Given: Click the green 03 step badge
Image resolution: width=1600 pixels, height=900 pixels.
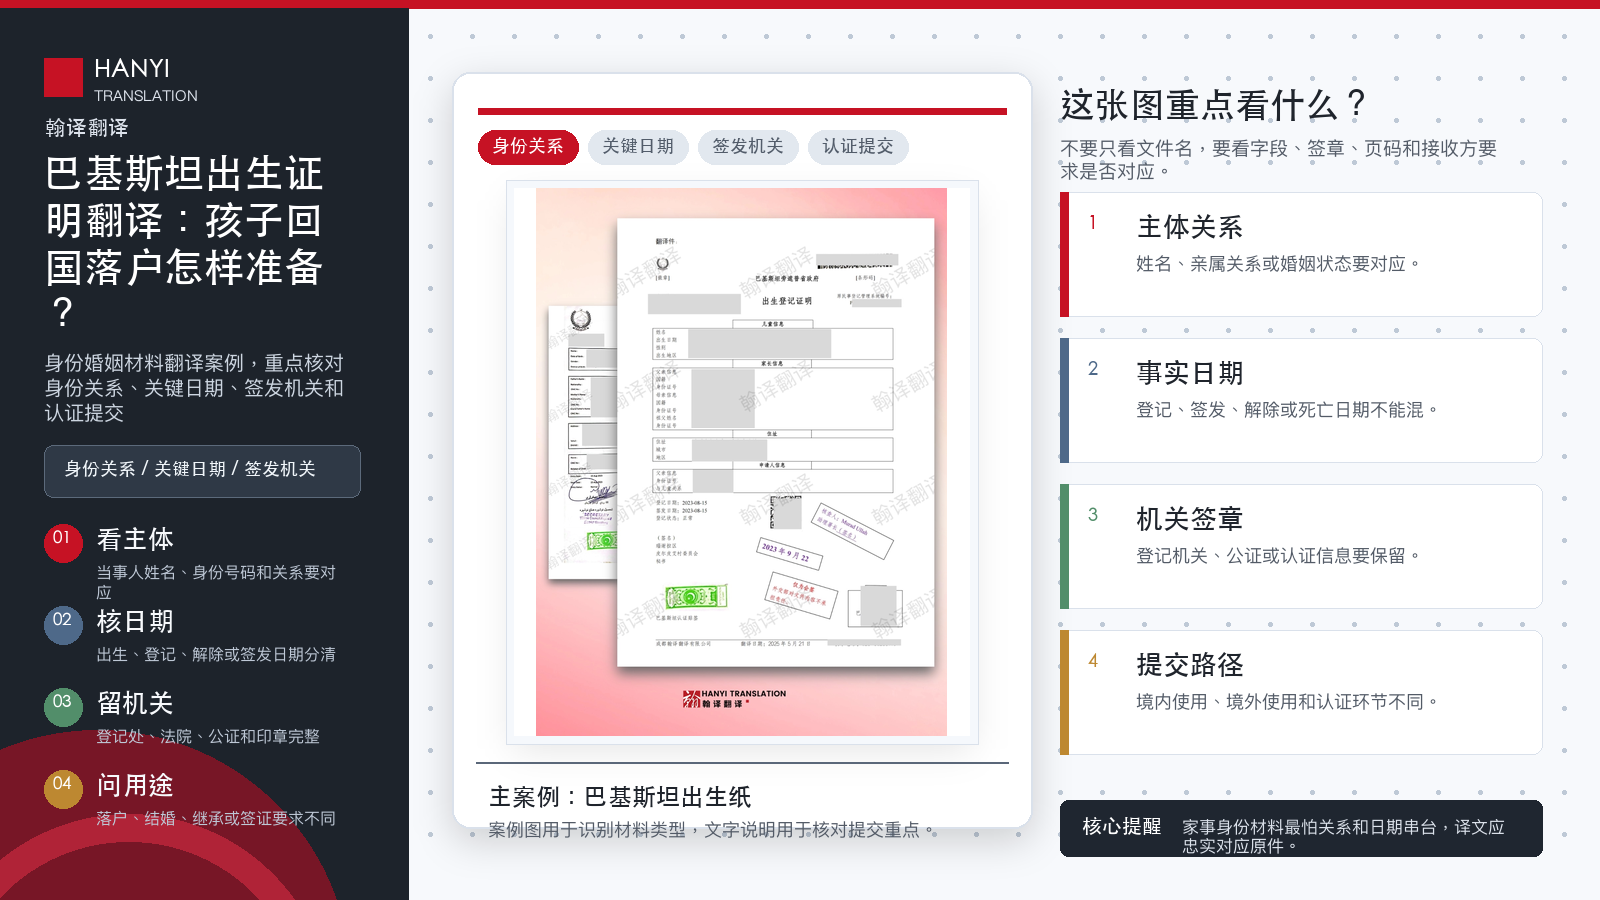Looking at the screenshot, I should [x=63, y=707].
